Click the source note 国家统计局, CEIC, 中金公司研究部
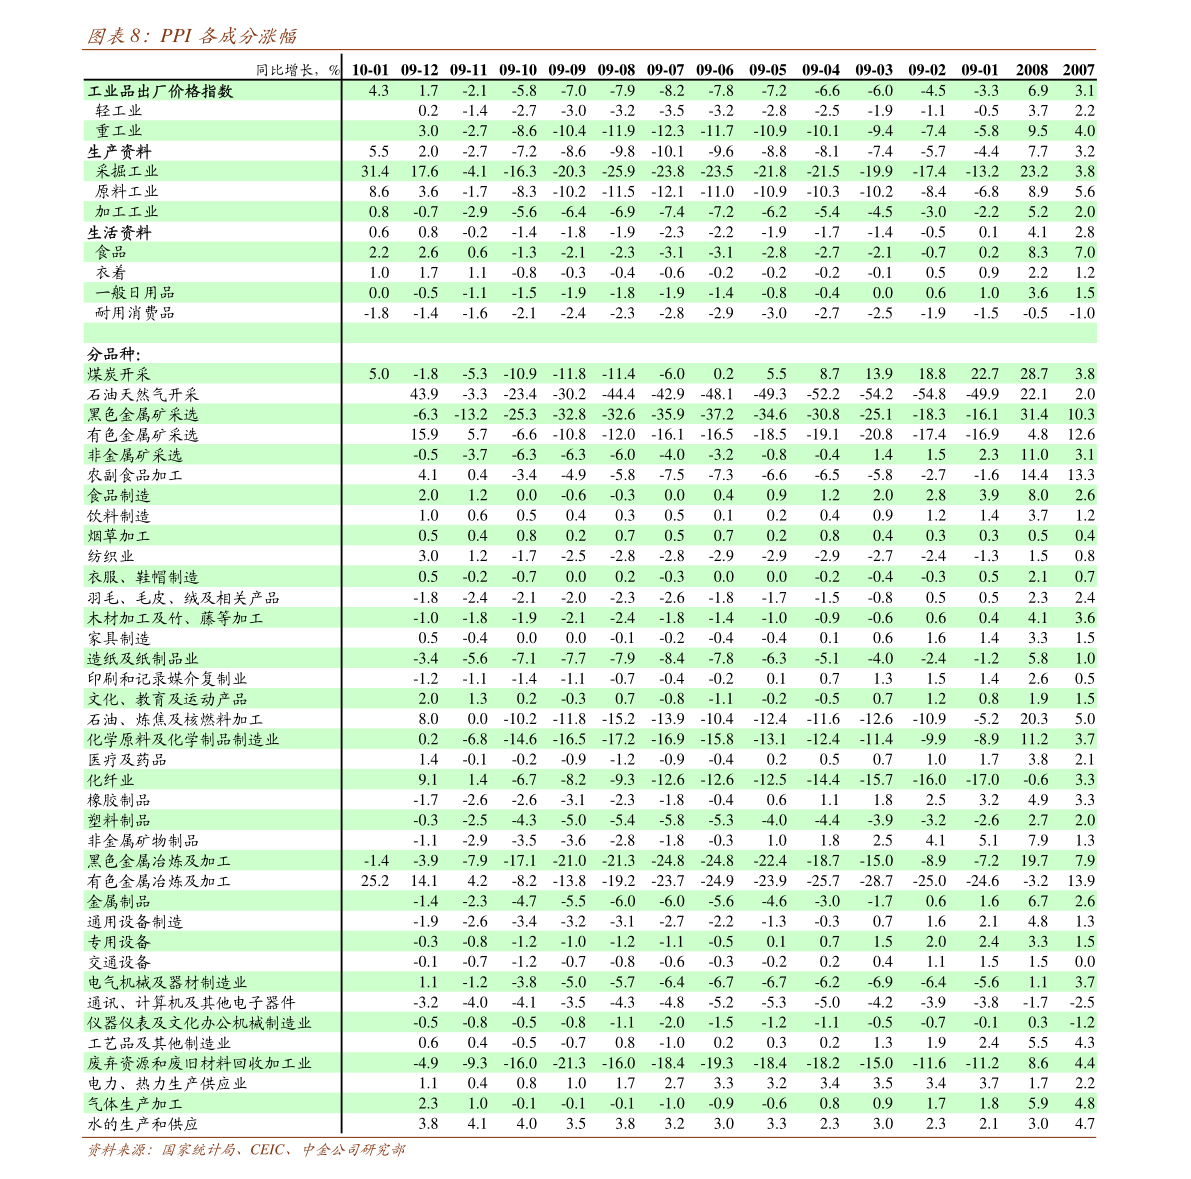 coord(245,1151)
